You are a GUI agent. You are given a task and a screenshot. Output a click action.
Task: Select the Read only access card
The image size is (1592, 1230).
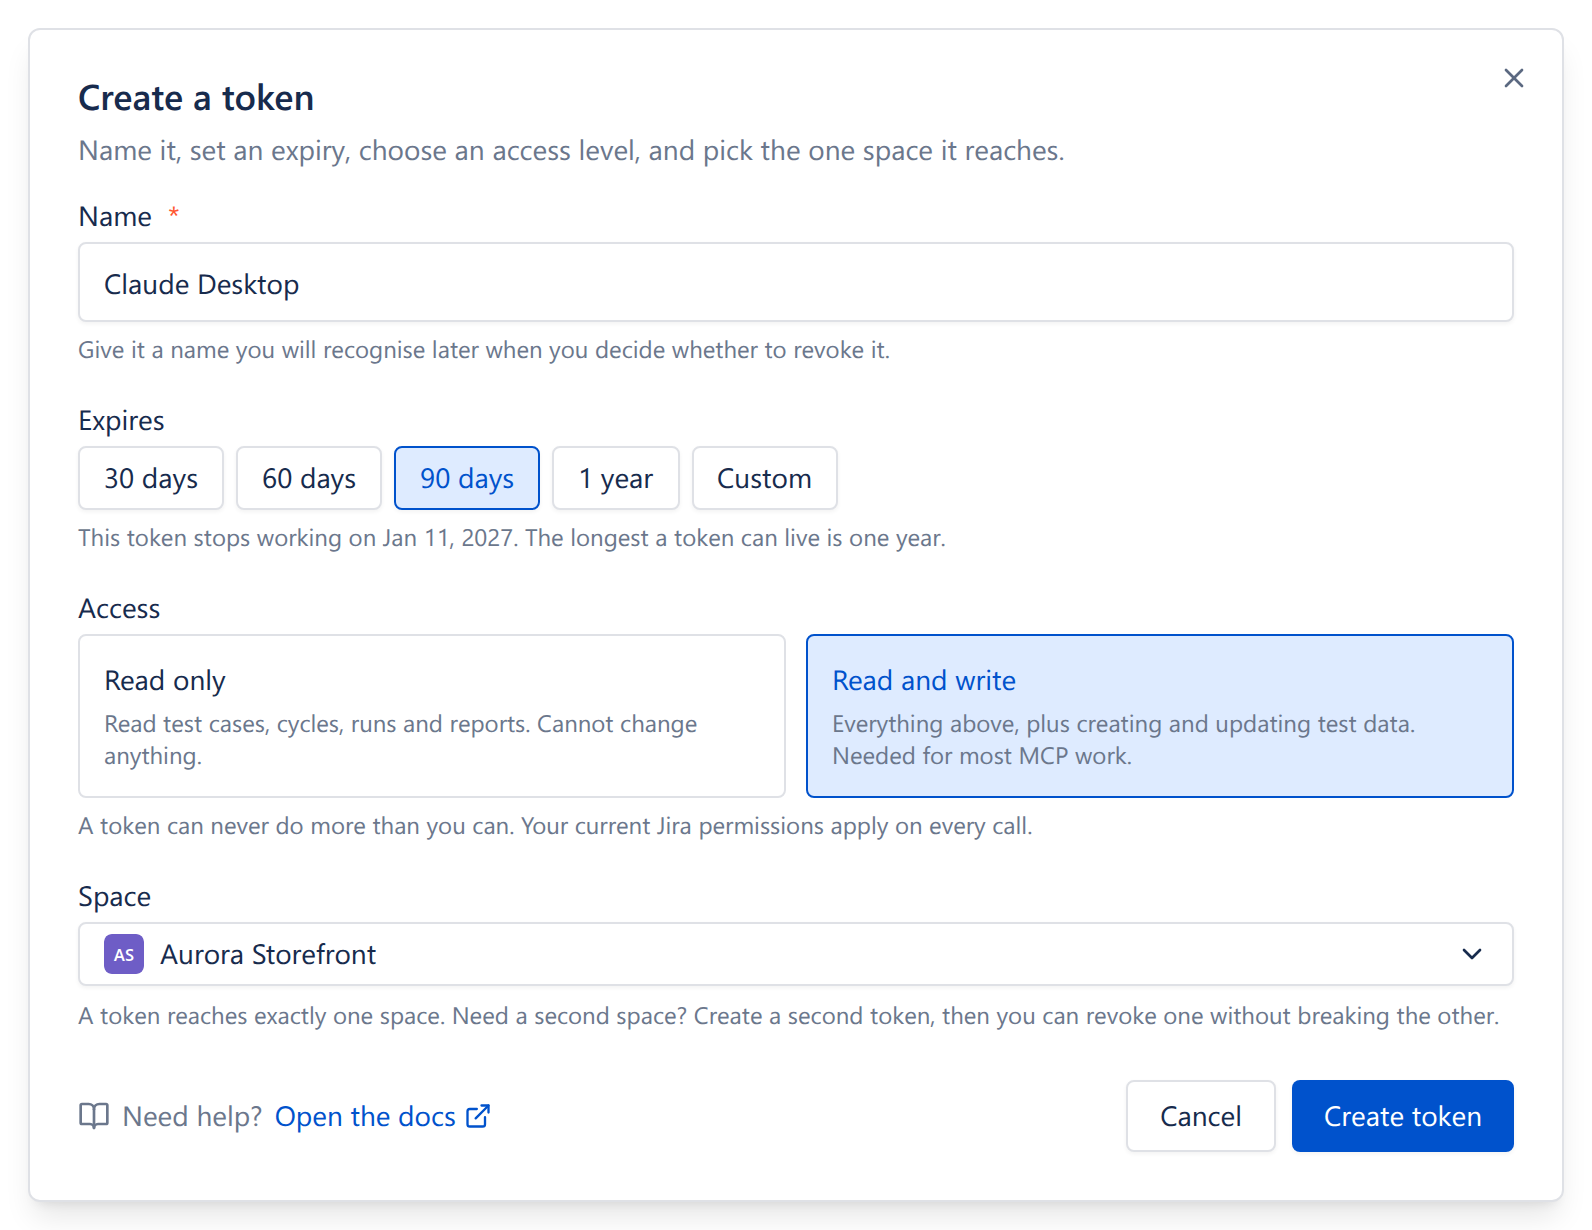click(432, 716)
